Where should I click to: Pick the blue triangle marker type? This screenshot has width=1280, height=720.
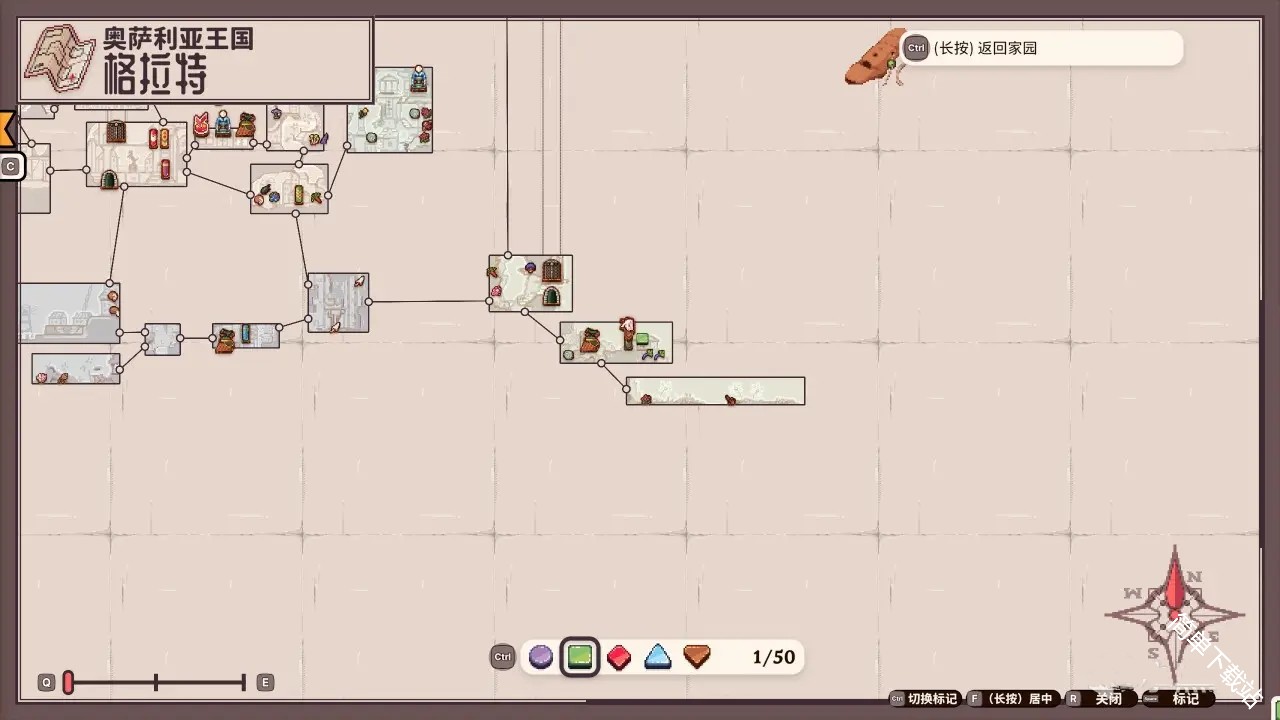click(x=657, y=657)
